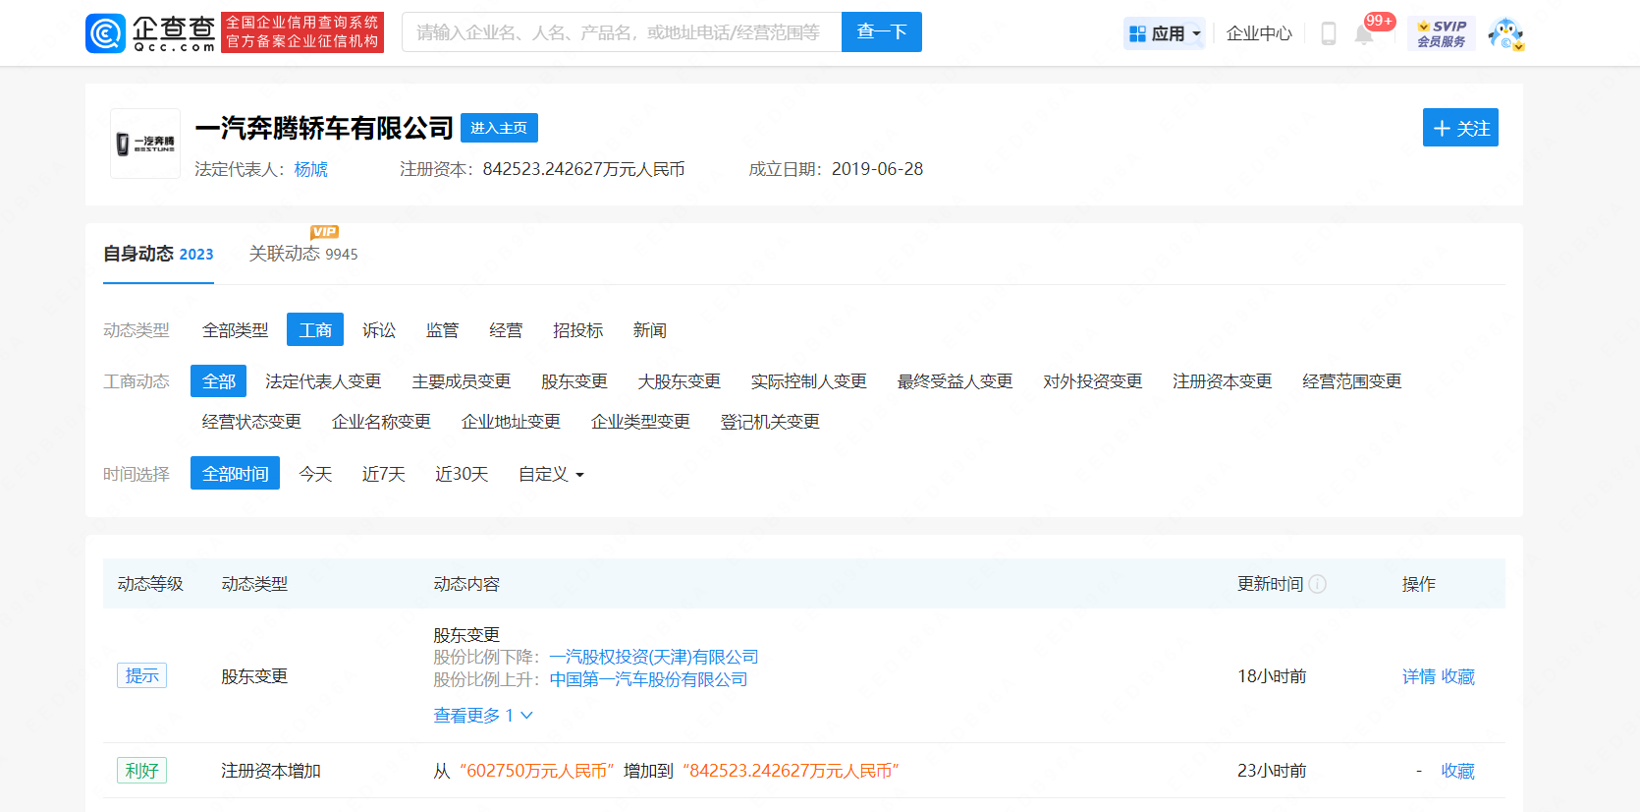This screenshot has height=812, width=1640.
Task: Click the 进入主页 button
Action: (499, 128)
